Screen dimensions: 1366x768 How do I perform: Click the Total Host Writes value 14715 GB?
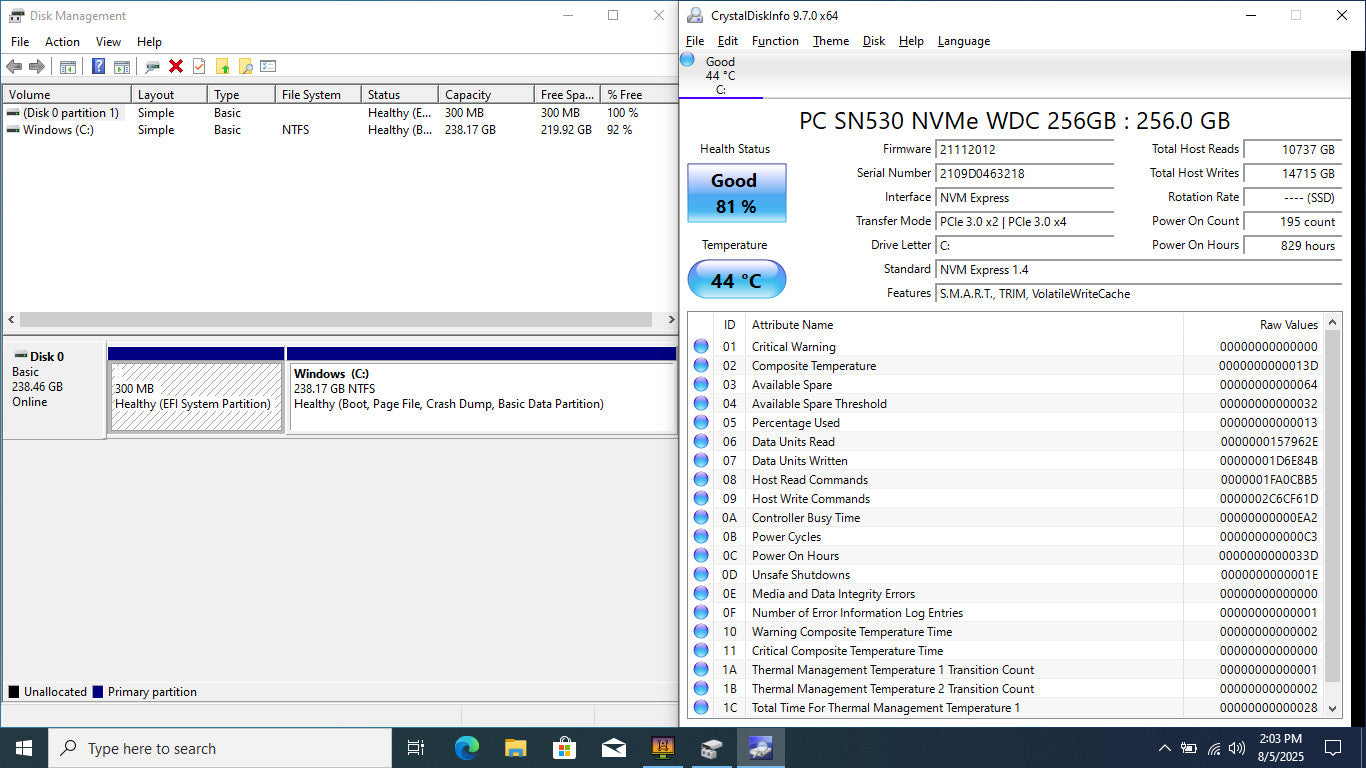click(x=1292, y=174)
